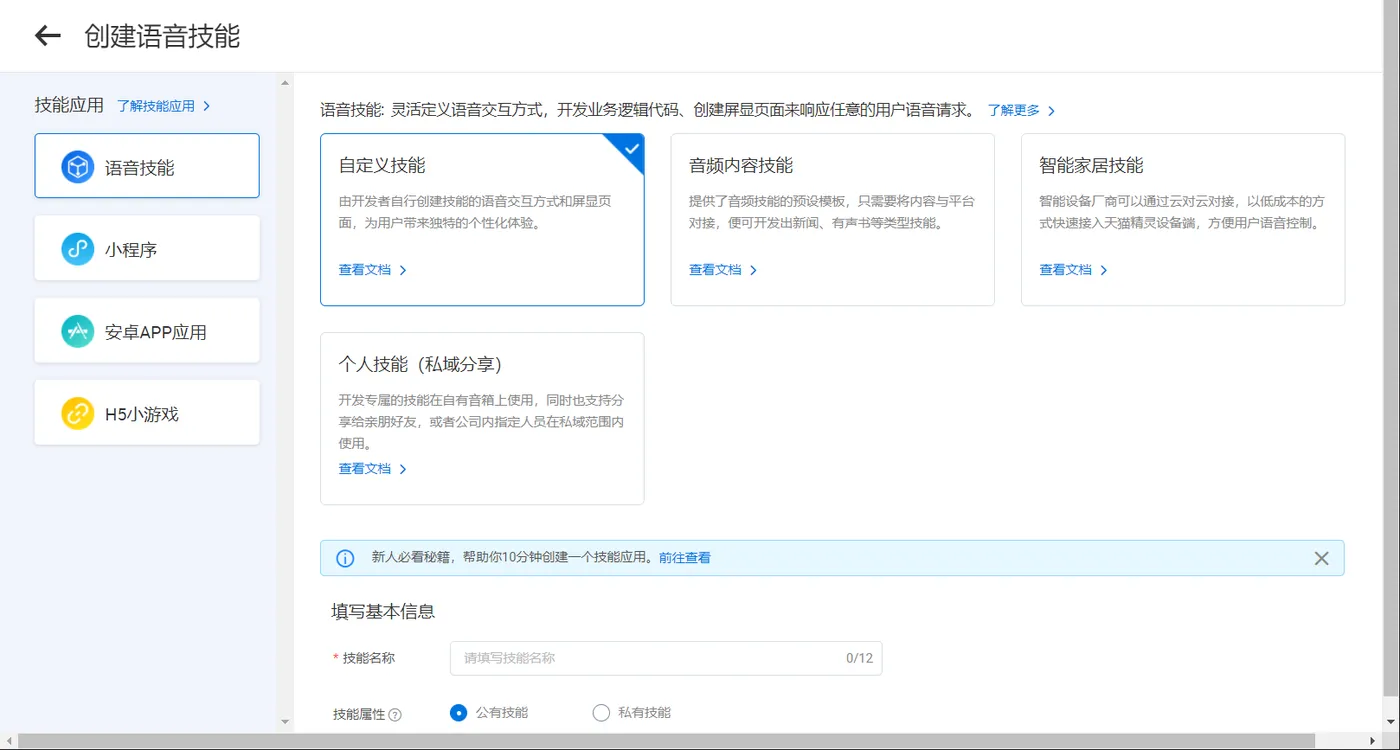Click the 创建语音技能 page title
This screenshot has width=1400, height=750.
(162, 36)
